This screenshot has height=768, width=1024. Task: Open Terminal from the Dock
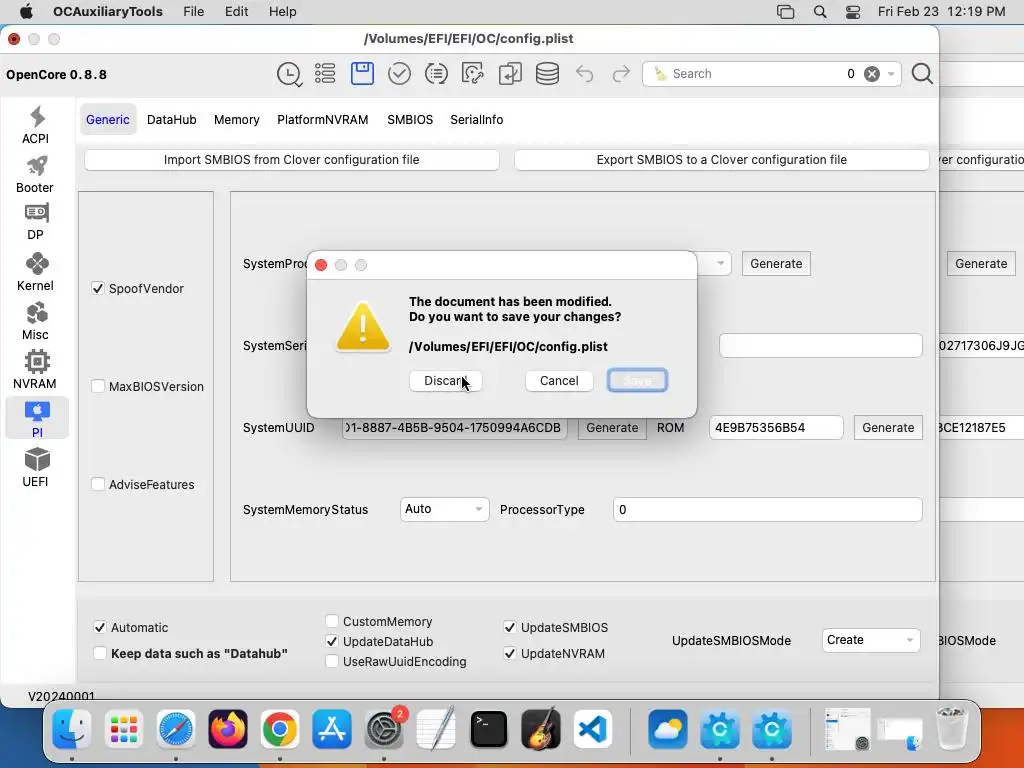coord(488,729)
